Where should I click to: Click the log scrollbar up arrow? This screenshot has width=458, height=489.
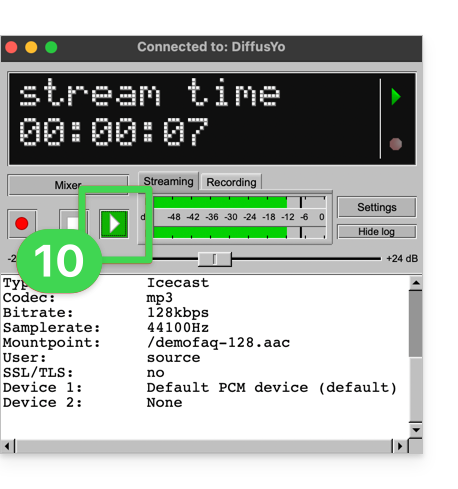[x=416, y=283]
